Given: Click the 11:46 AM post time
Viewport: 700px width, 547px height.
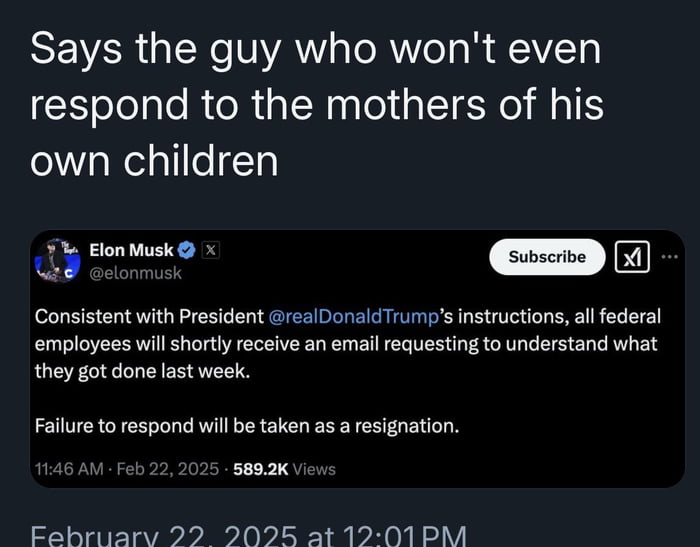Looking at the screenshot, I should 69,468.
